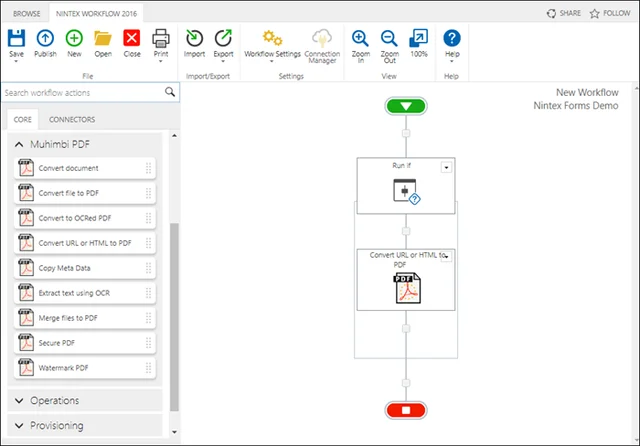This screenshot has width=640, height=446.
Task: Open the Save dropdown arrow
Action: click(x=16, y=61)
